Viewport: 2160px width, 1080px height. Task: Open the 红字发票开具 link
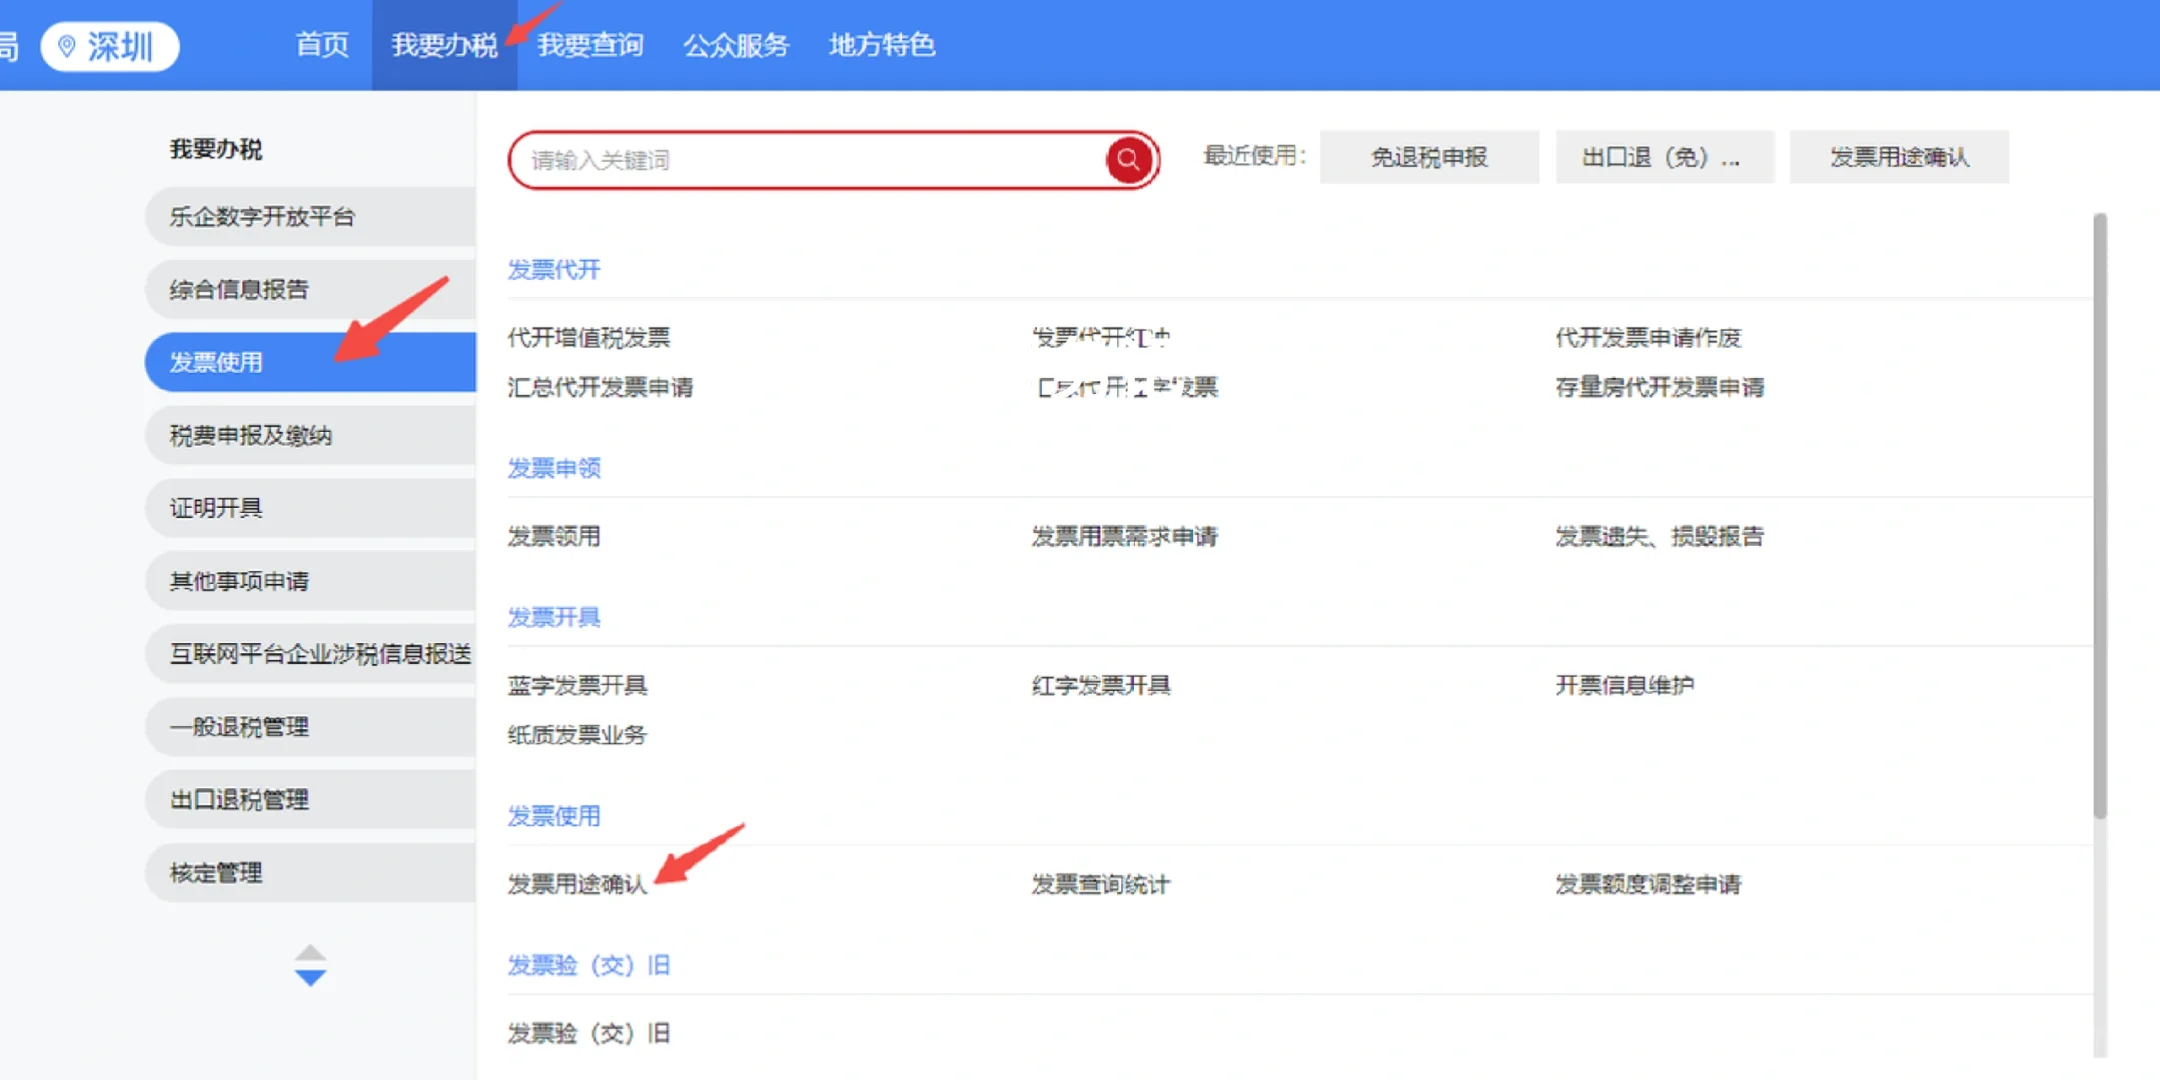pyautogui.click(x=1100, y=684)
